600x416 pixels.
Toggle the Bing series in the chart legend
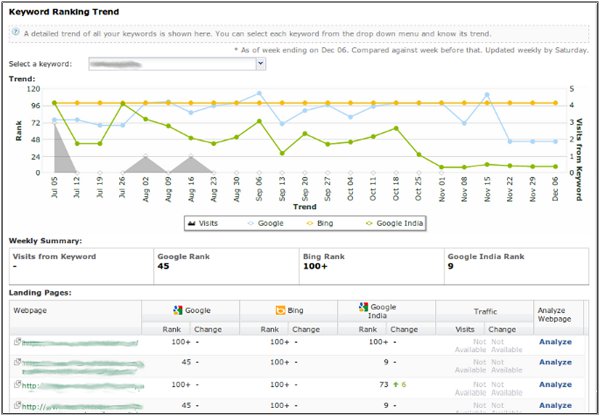pyautogui.click(x=320, y=223)
